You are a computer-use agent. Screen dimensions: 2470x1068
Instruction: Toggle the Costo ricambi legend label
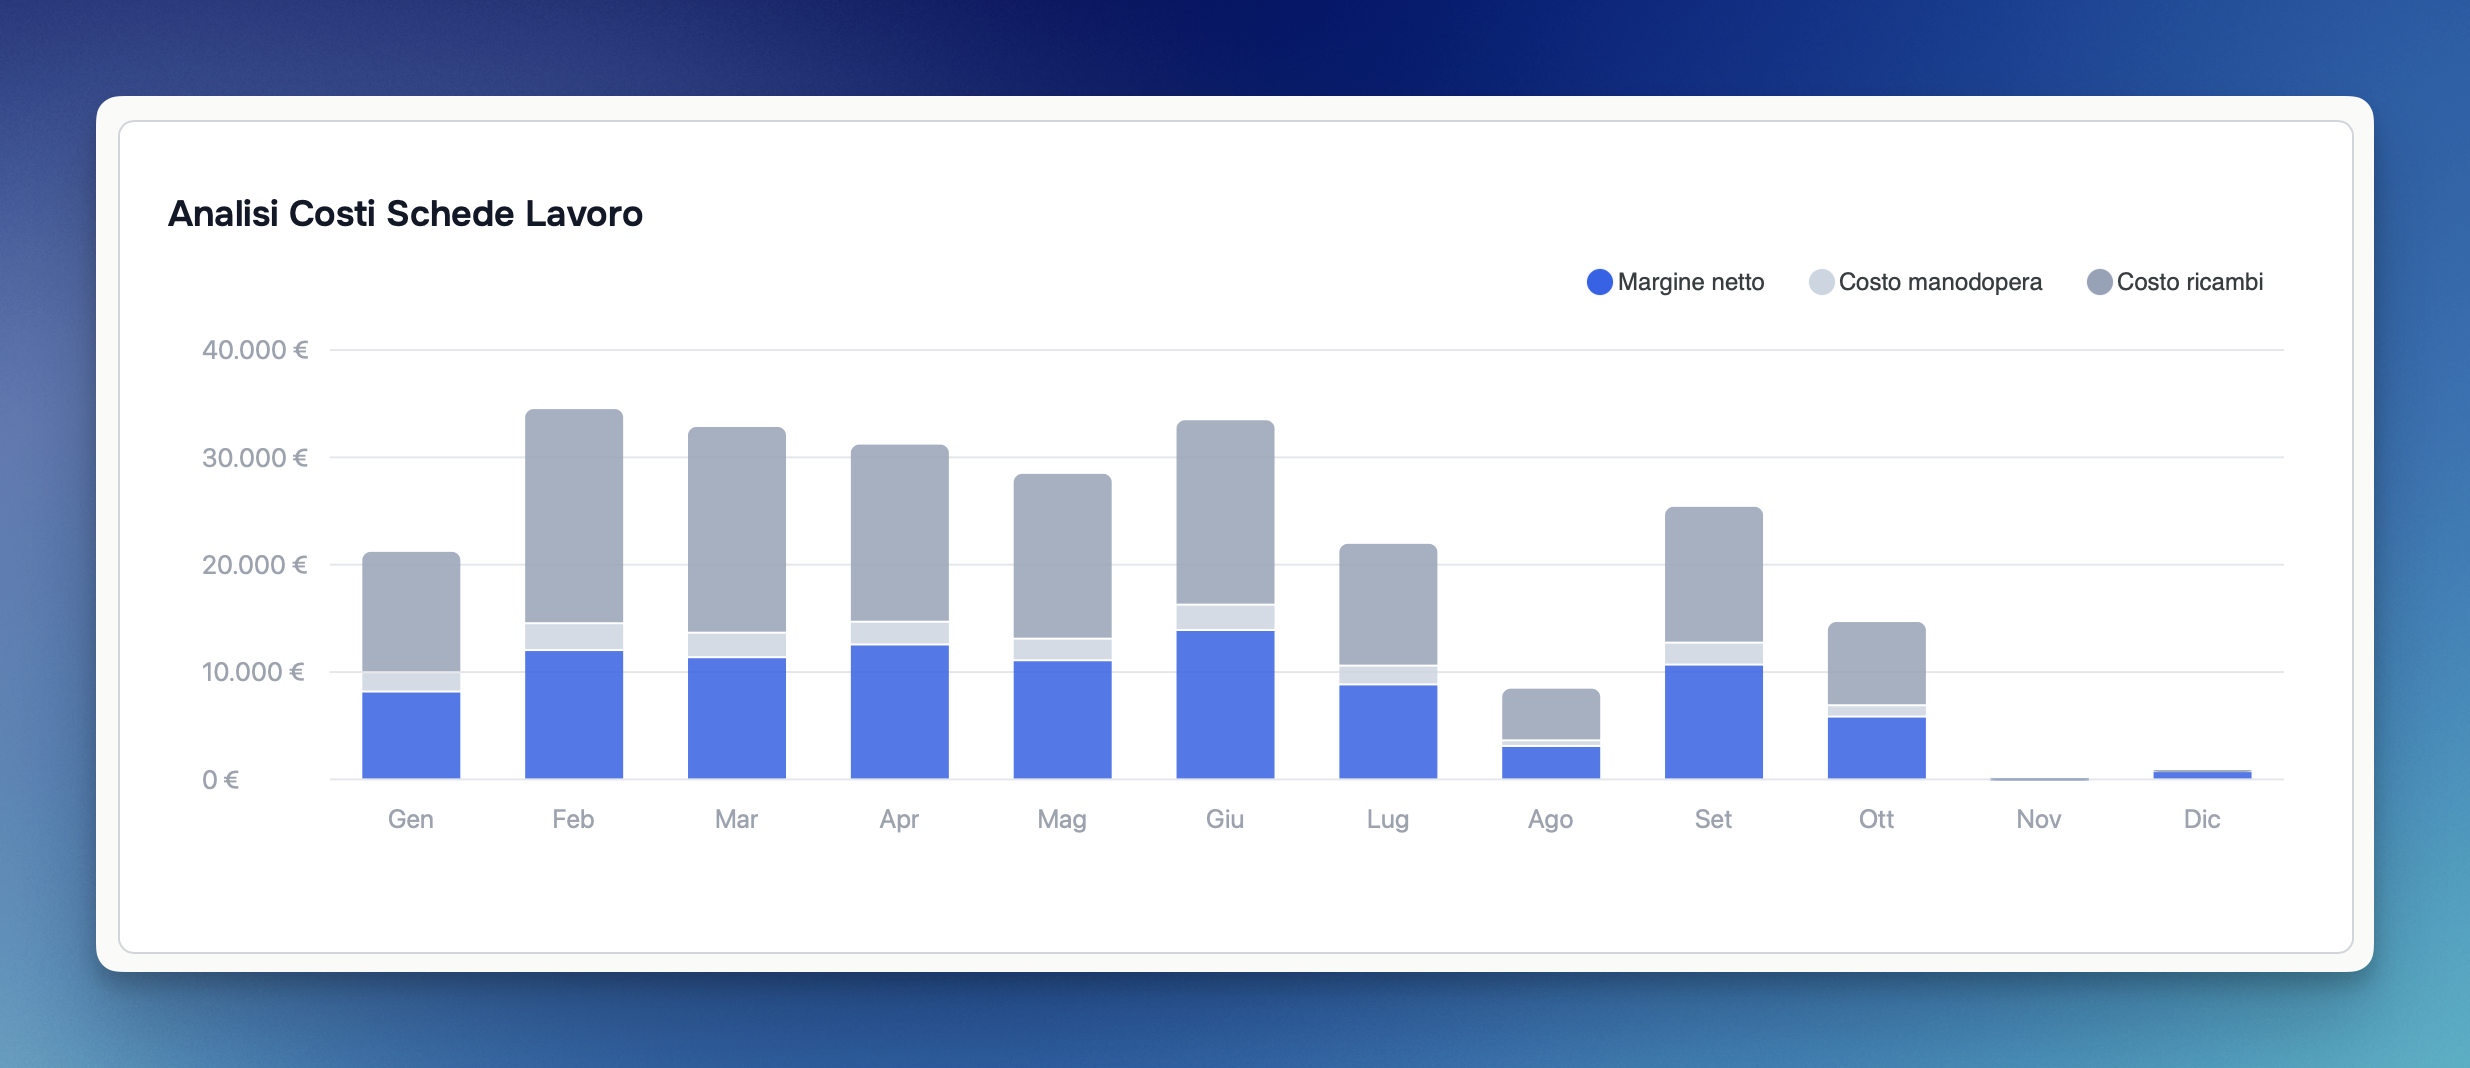[2189, 282]
